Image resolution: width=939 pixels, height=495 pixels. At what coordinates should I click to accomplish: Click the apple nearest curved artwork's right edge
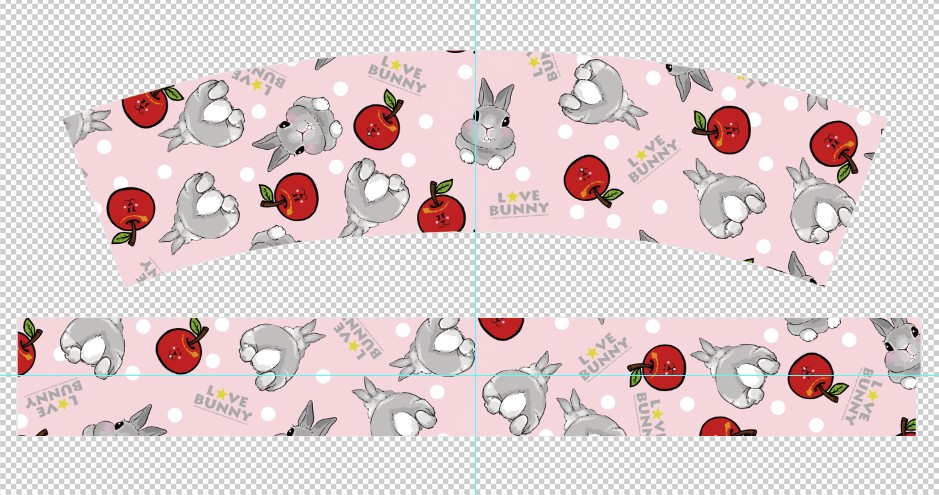point(833,144)
